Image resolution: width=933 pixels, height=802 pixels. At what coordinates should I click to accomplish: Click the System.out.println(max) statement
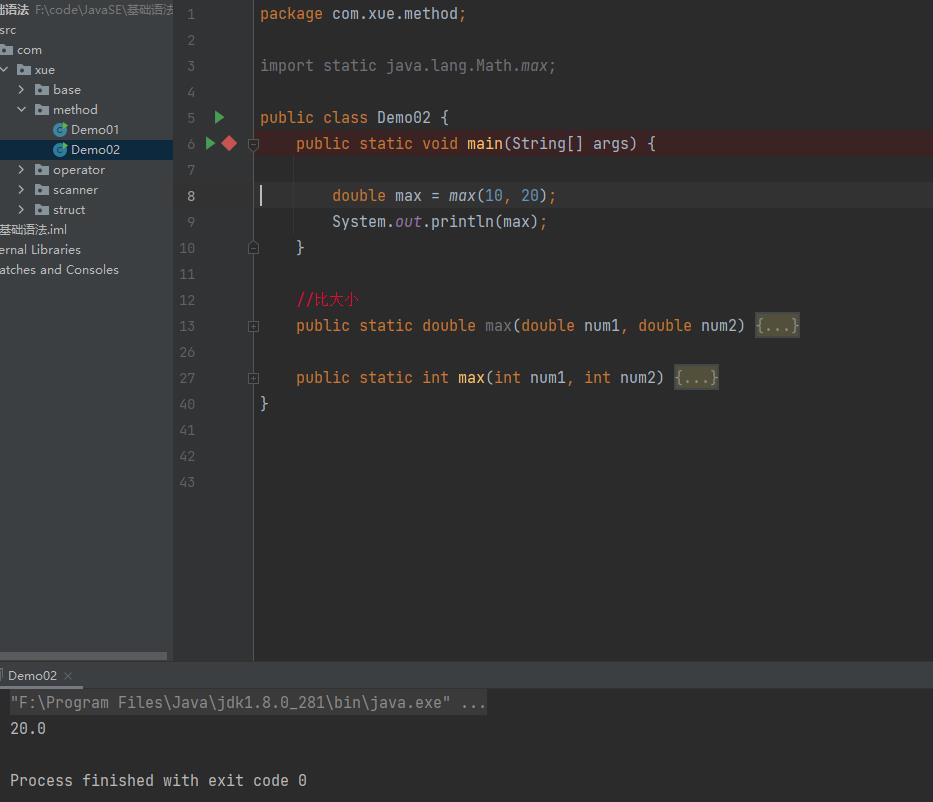point(439,221)
